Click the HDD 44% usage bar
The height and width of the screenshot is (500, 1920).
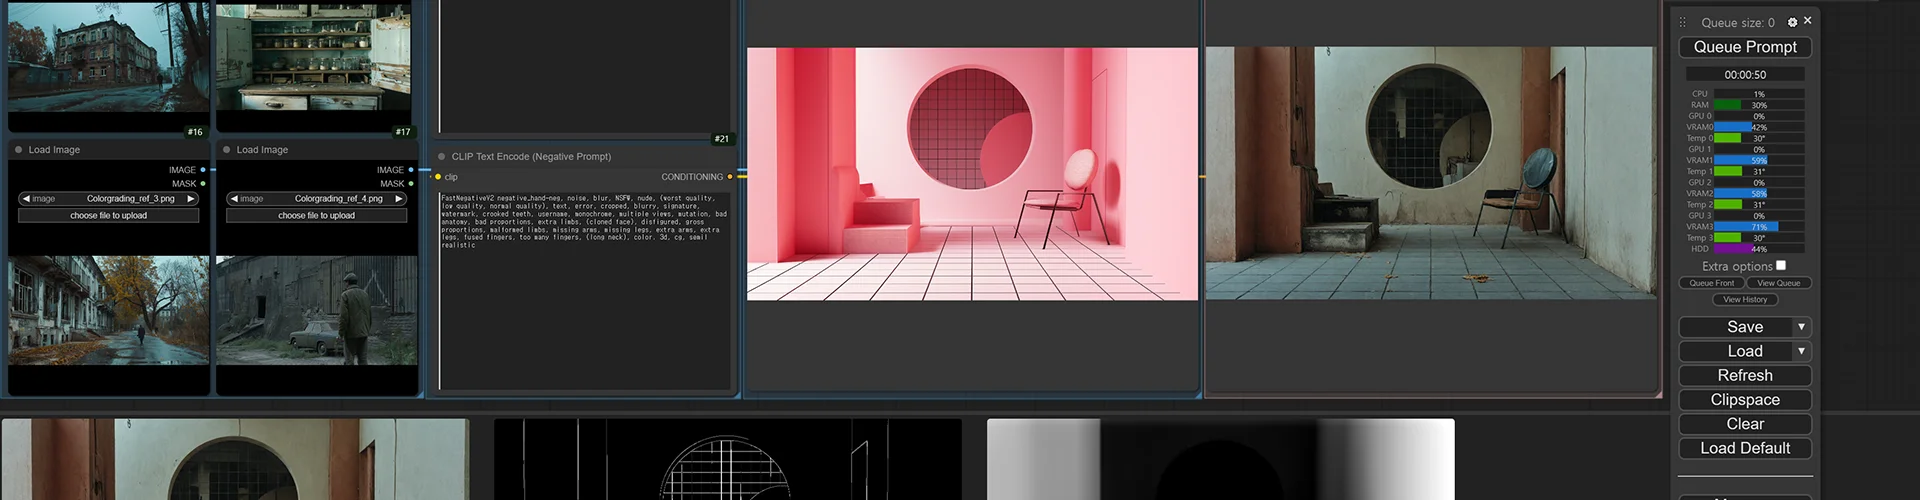tap(1759, 249)
